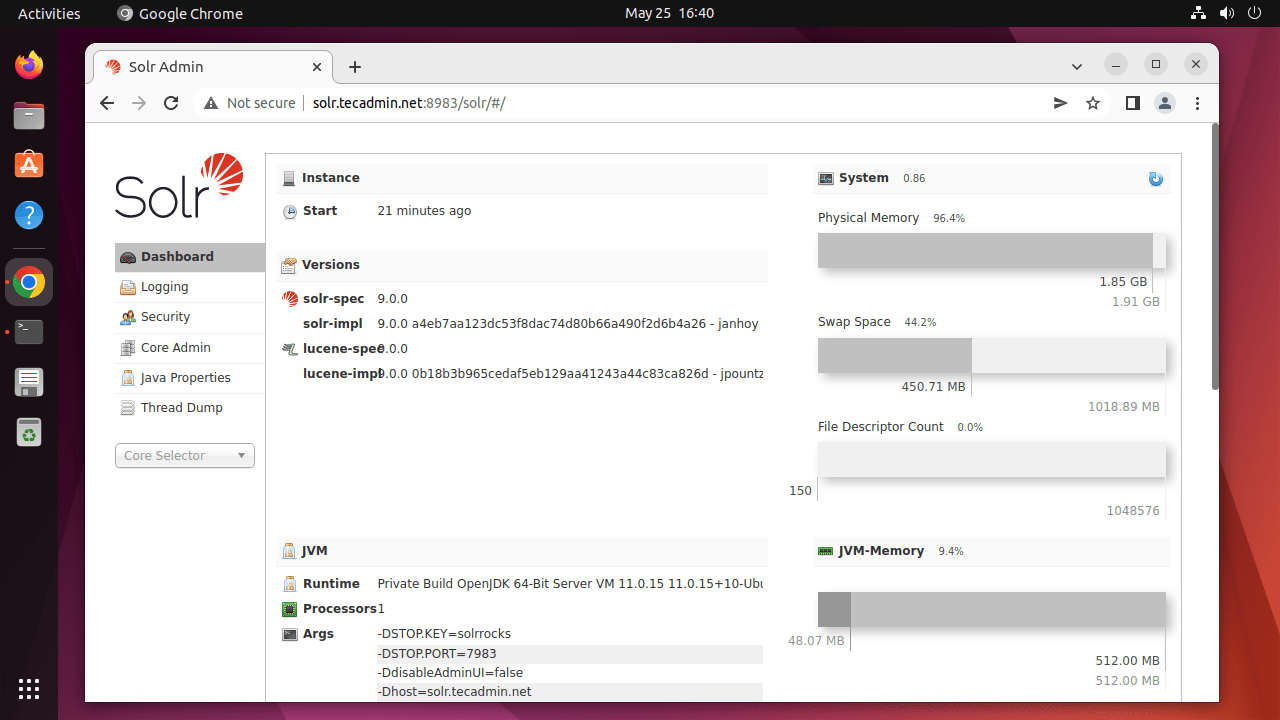Click the Args terminal icon

(290, 634)
